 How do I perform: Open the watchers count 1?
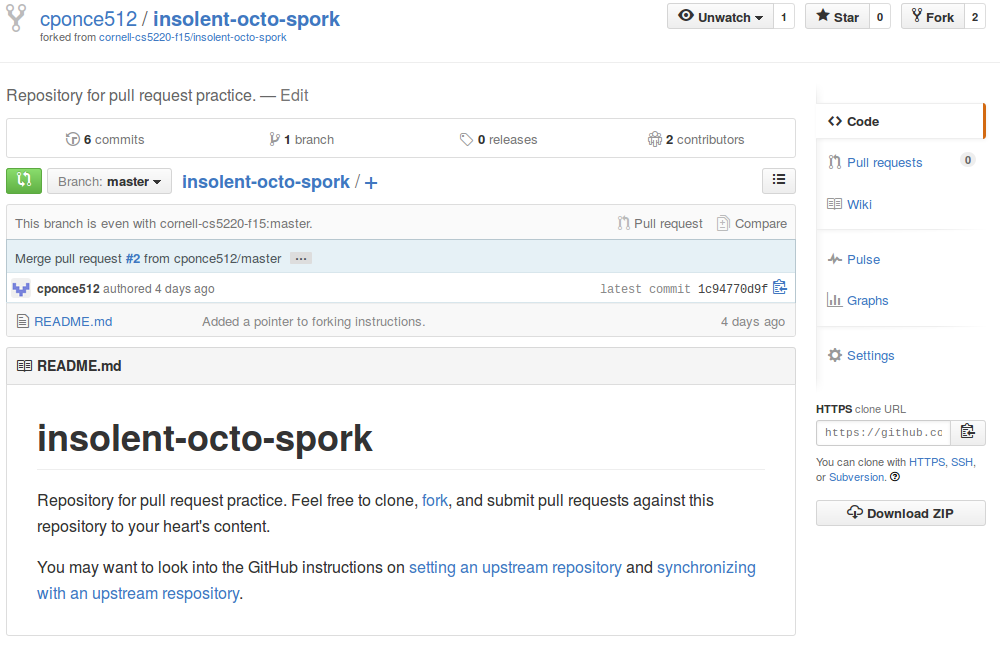pos(784,17)
